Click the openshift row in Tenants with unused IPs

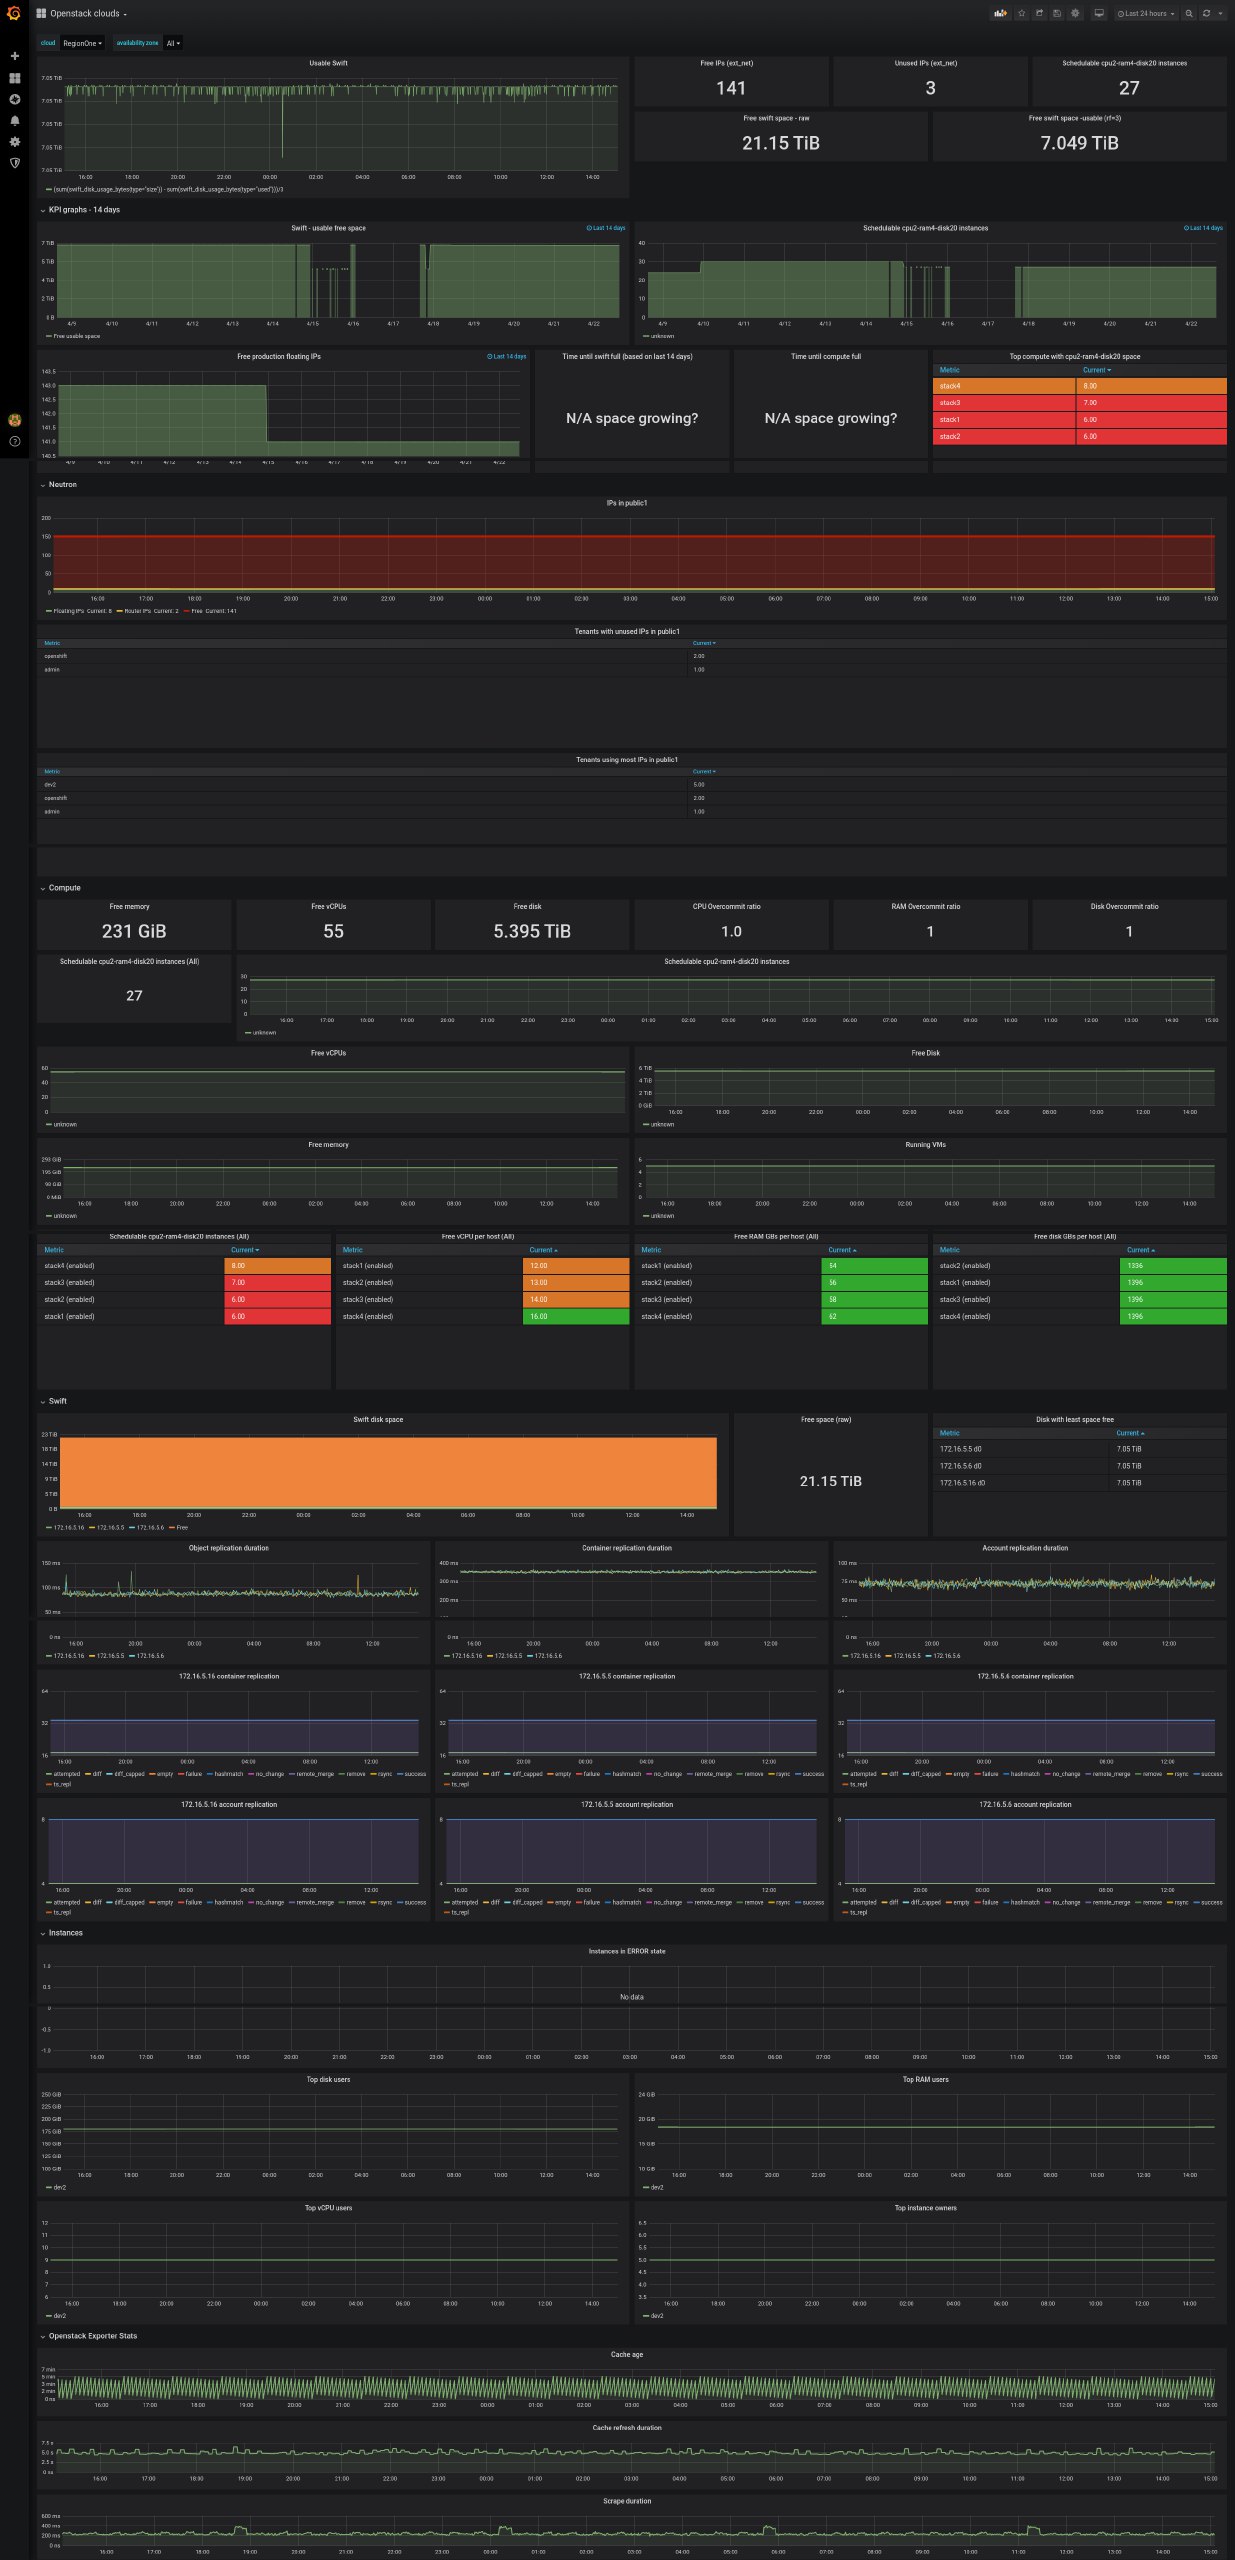pyautogui.click(x=631, y=656)
